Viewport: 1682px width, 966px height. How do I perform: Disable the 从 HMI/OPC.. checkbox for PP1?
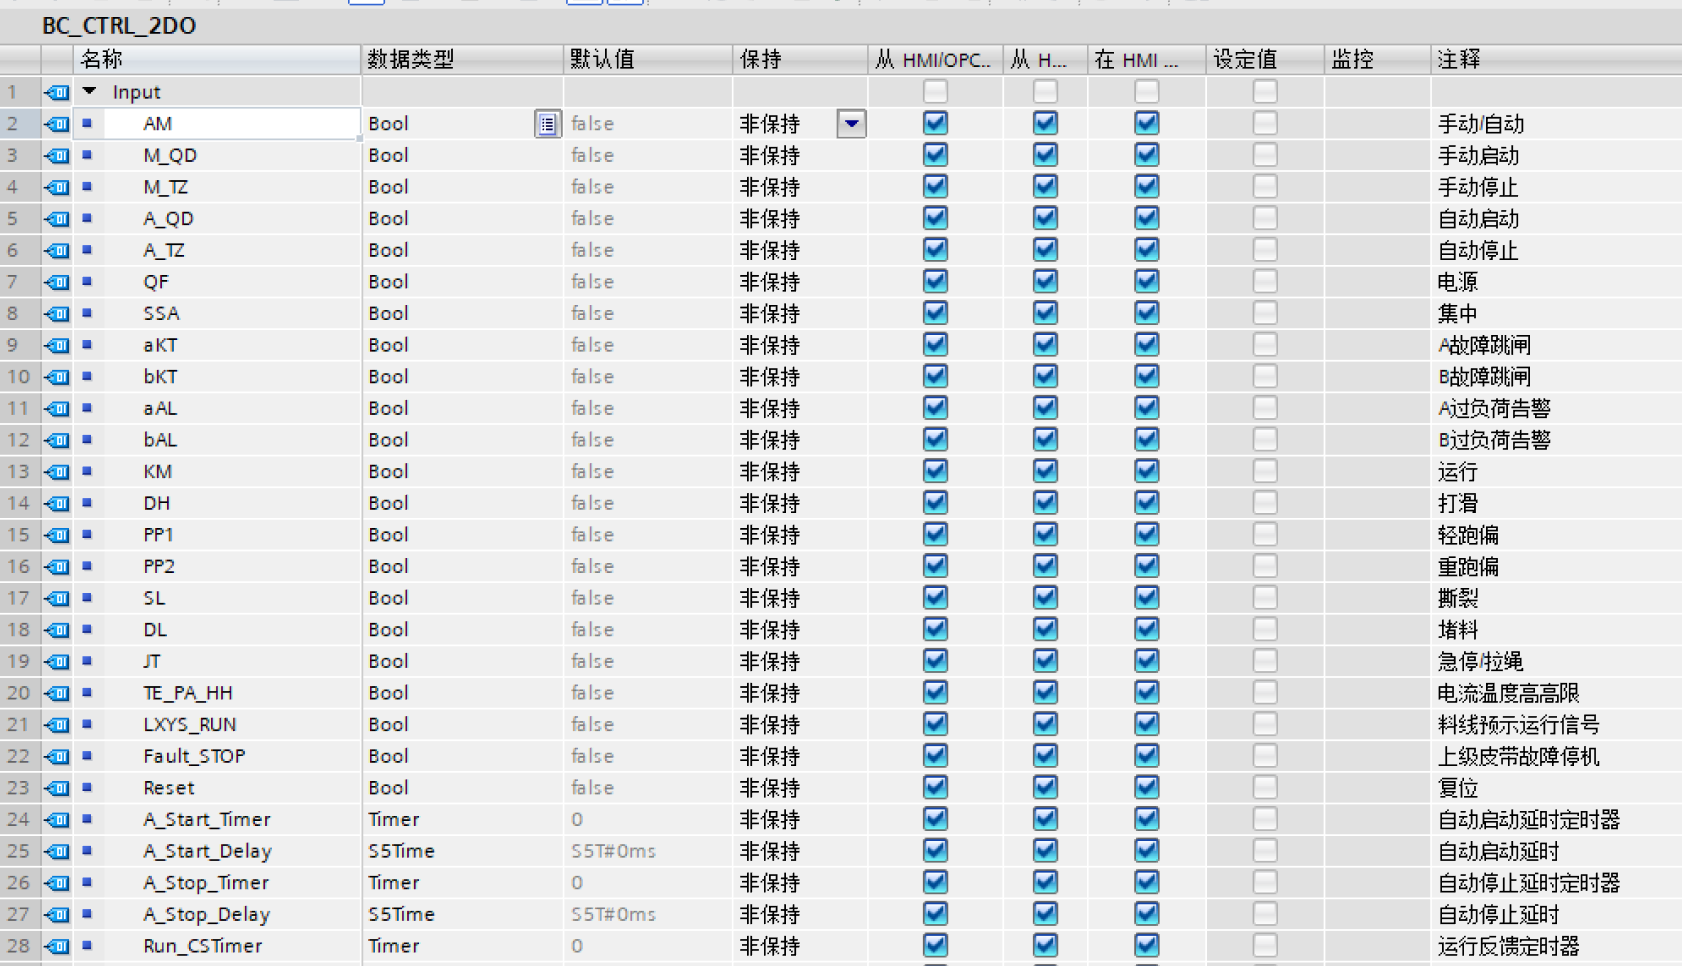(935, 535)
